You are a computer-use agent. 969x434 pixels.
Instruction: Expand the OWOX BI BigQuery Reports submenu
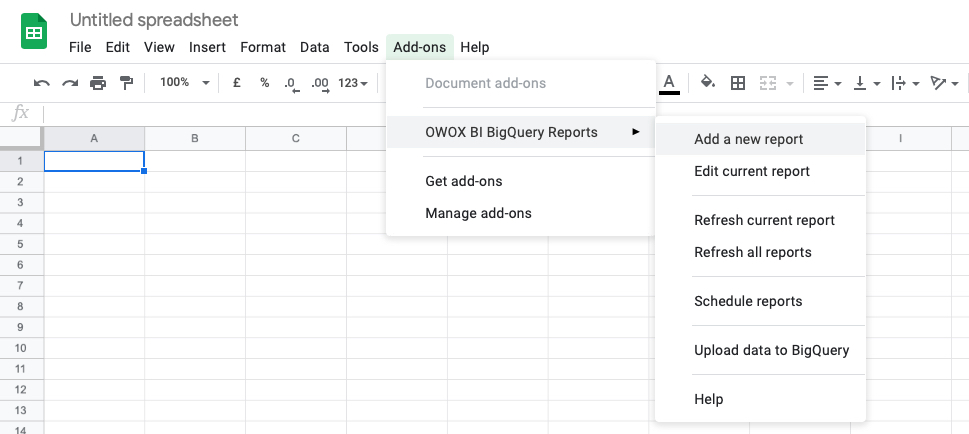(x=520, y=132)
